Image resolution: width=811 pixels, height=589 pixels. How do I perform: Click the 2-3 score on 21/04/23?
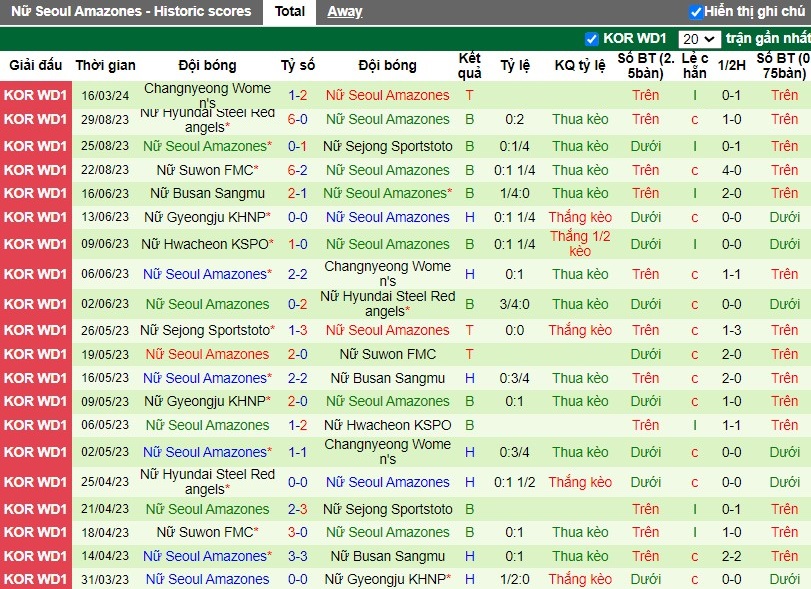click(297, 509)
